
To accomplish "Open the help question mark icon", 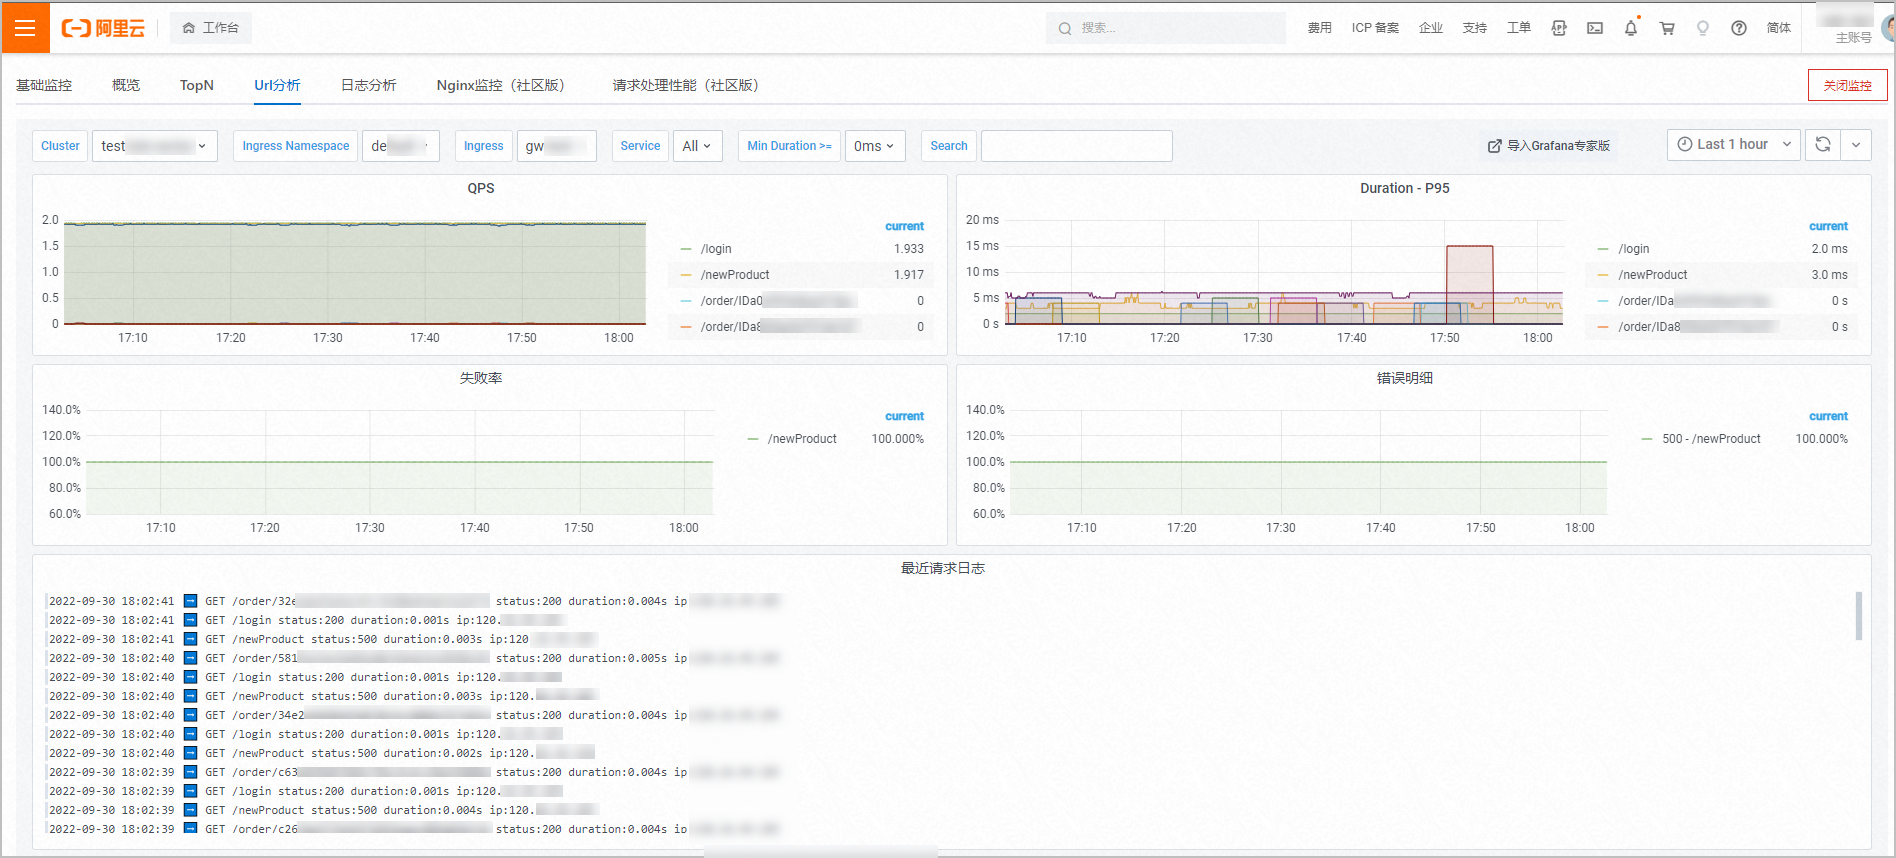I will (x=1739, y=28).
